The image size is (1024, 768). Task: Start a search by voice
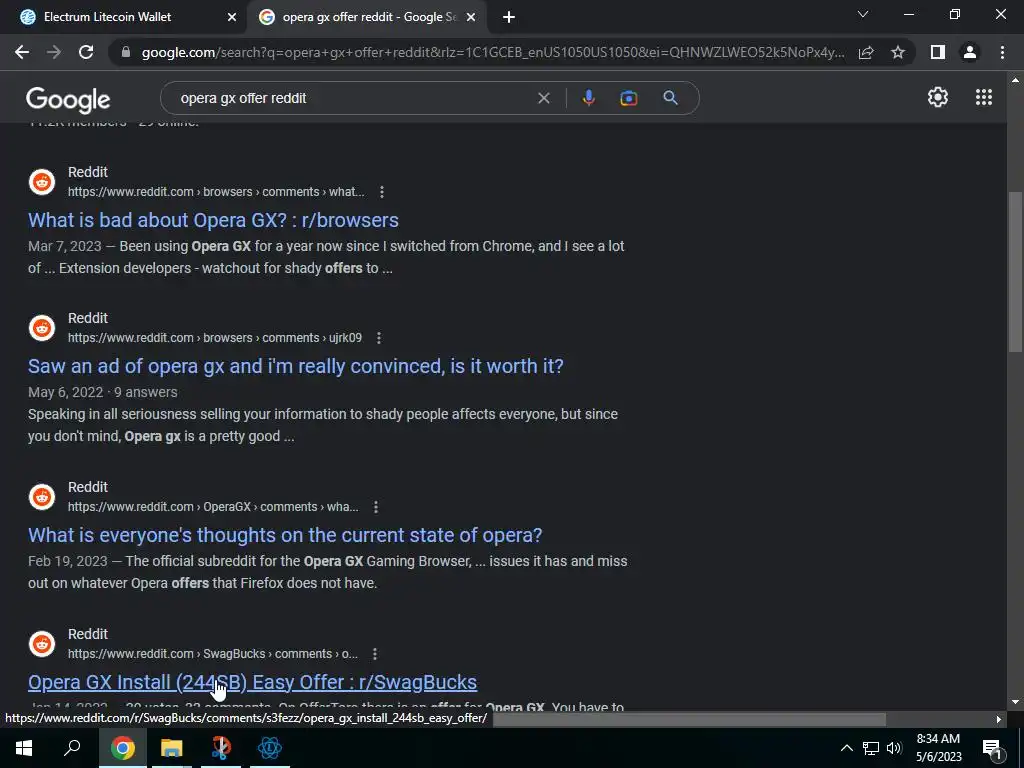click(x=588, y=98)
